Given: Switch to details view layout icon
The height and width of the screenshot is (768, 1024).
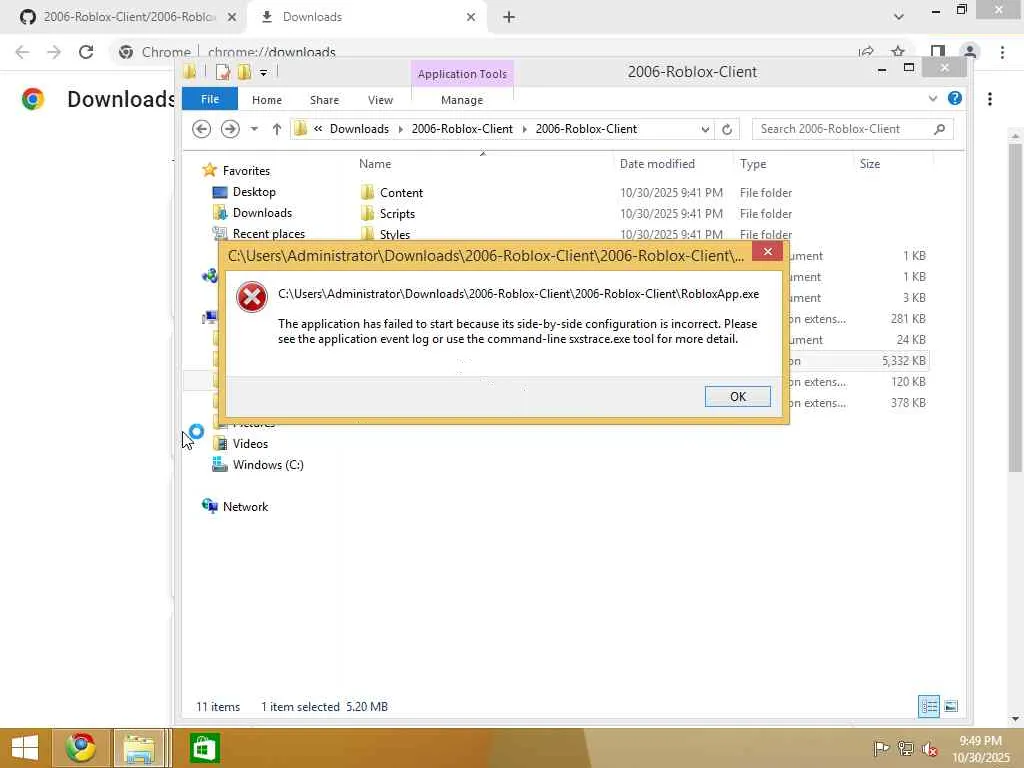Looking at the screenshot, I should (929, 706).
